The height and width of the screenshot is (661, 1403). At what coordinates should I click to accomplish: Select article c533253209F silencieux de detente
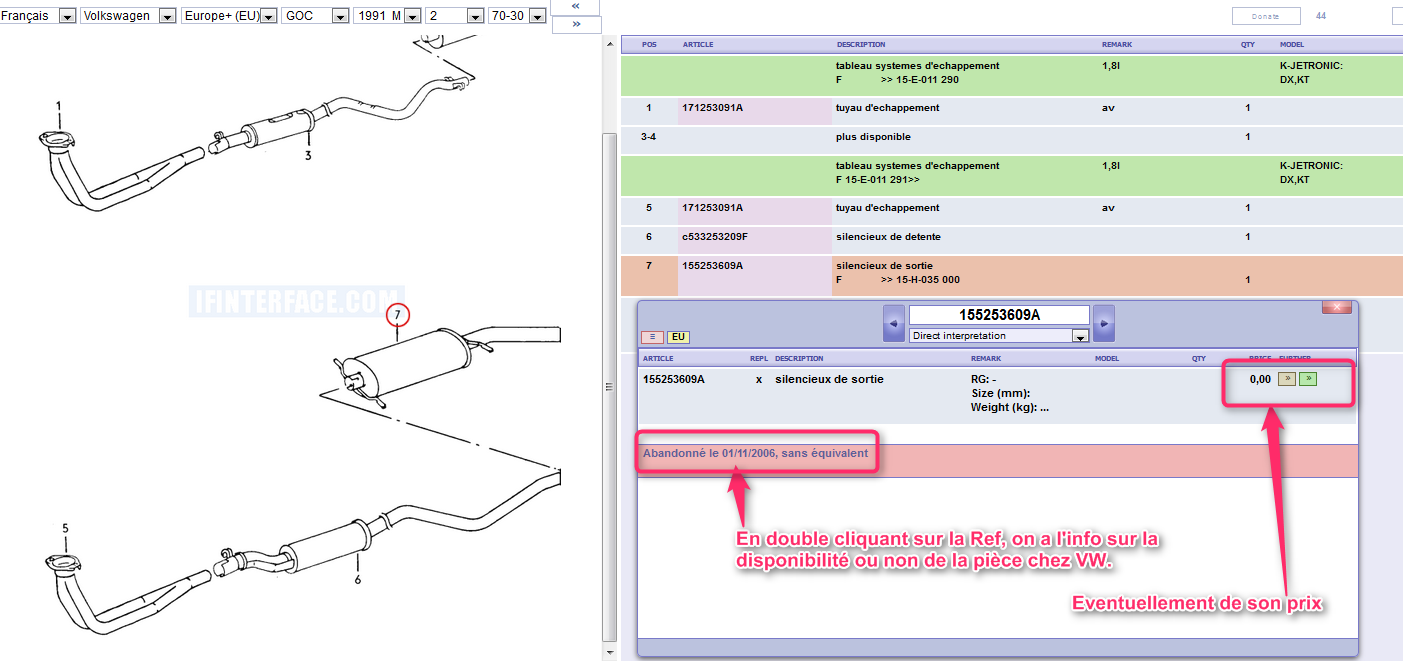715,237
